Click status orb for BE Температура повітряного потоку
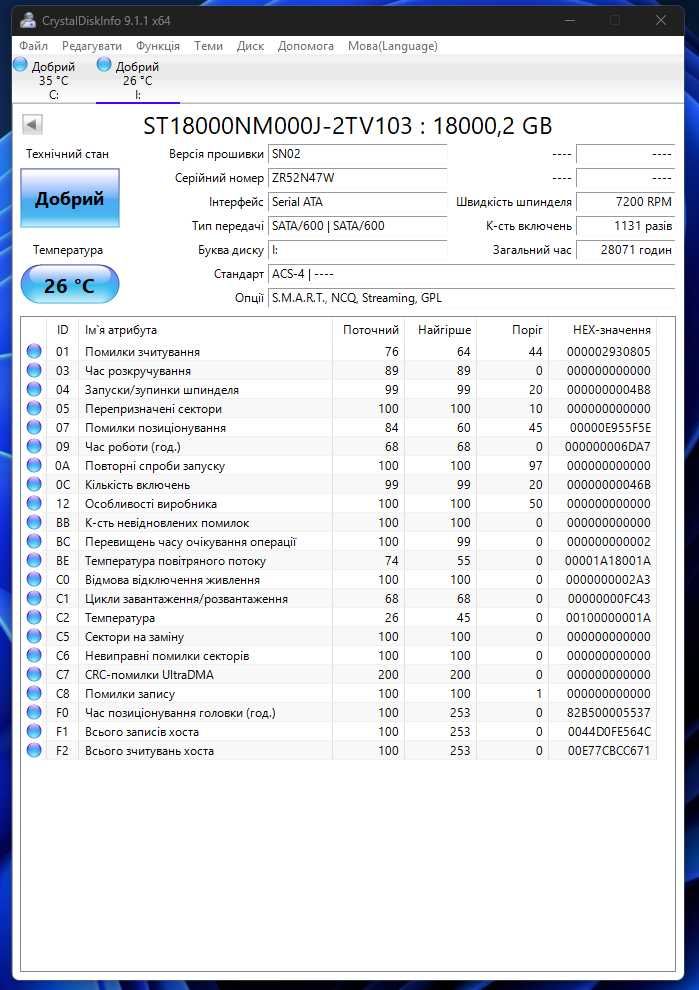The image size is (699, 990). [x=34, y=561]
